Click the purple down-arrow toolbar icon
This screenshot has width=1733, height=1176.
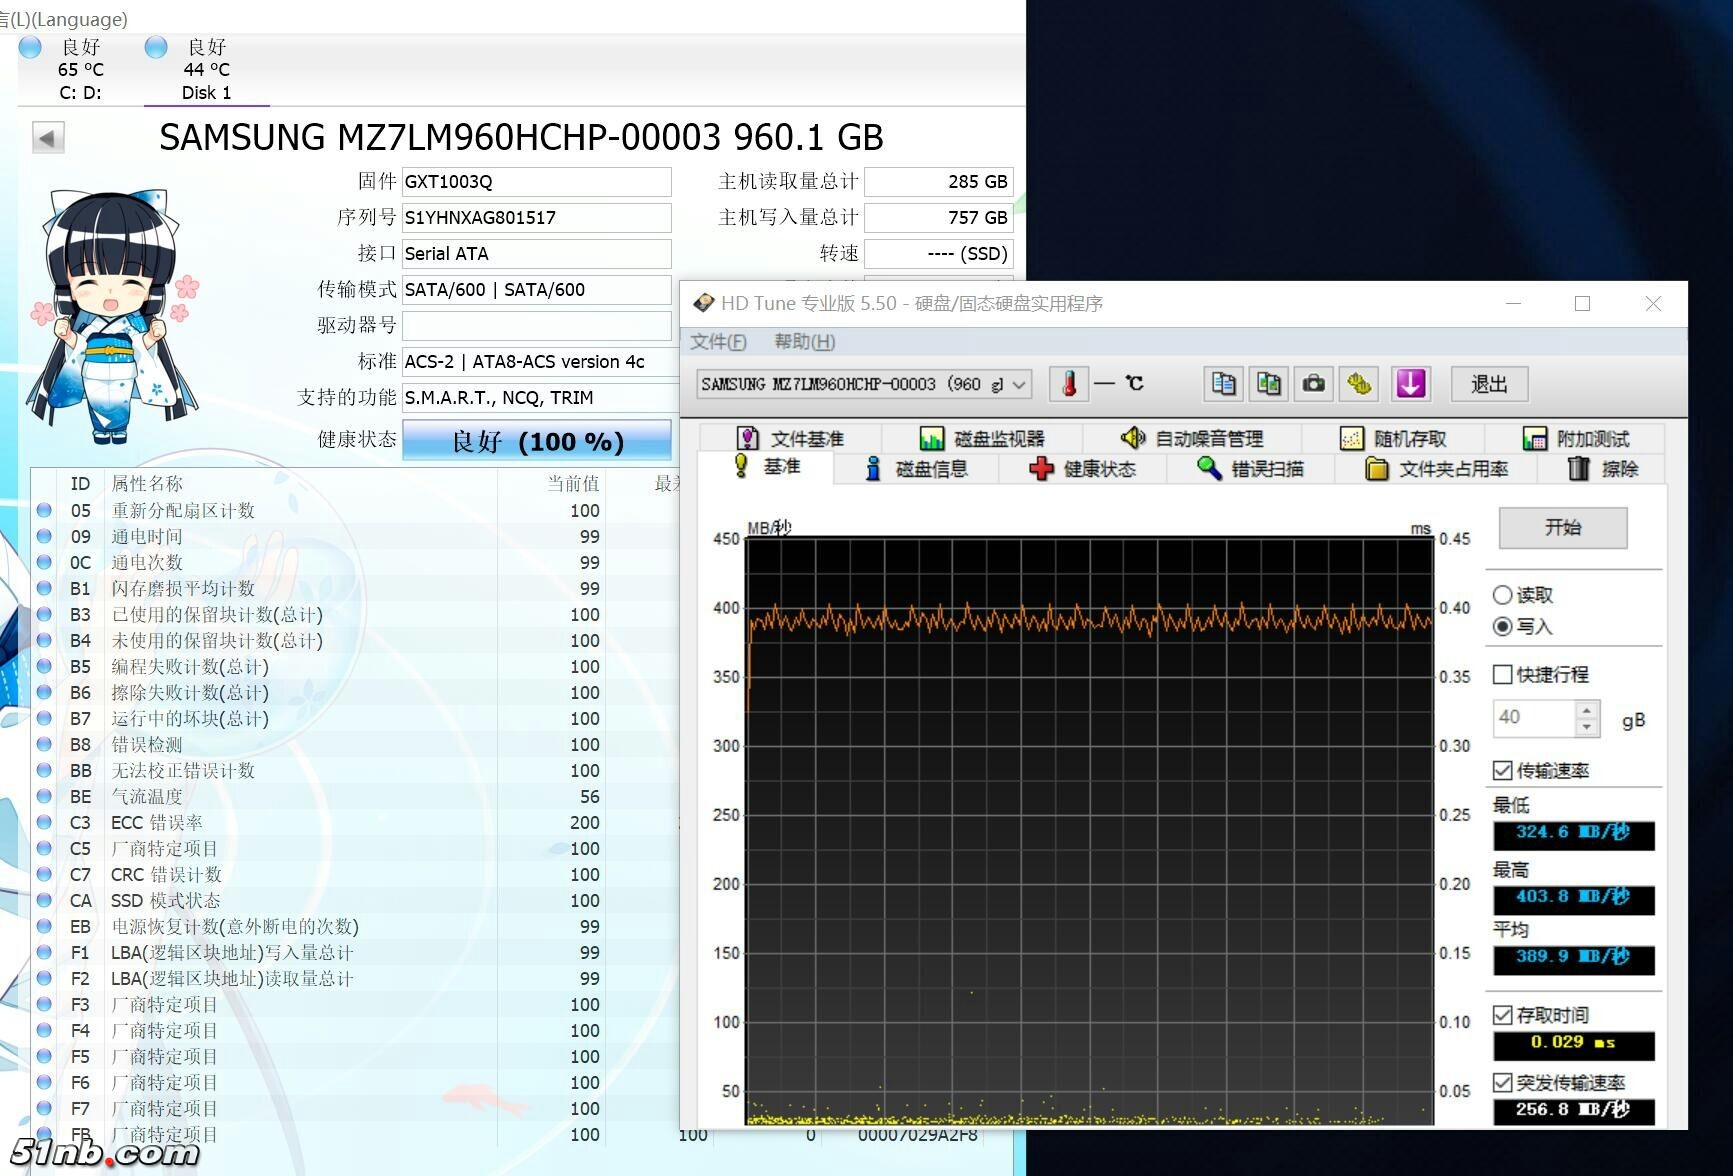1410,384
